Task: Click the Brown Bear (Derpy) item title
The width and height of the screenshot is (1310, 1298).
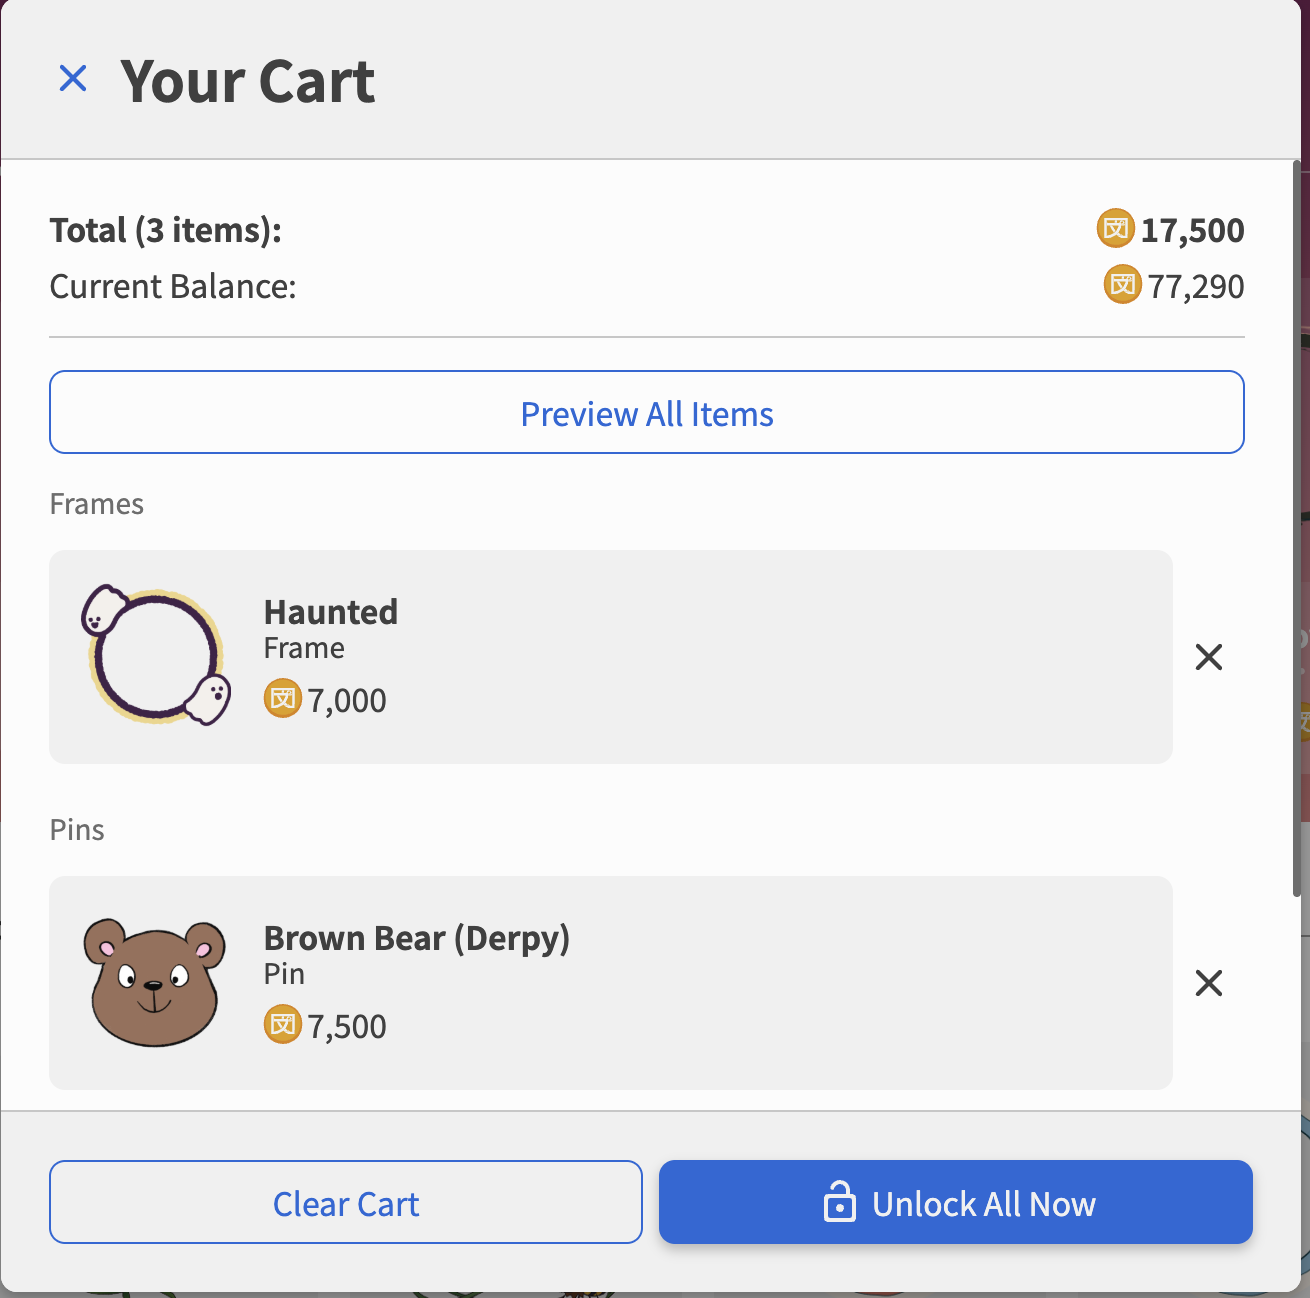Action: [416, 938]
